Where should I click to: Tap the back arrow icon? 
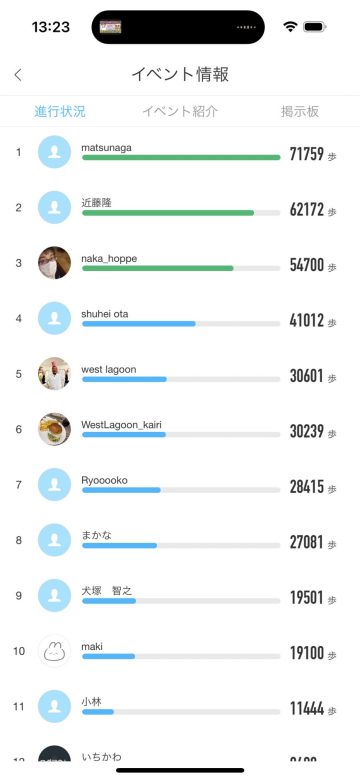click(x=18, y=75)
